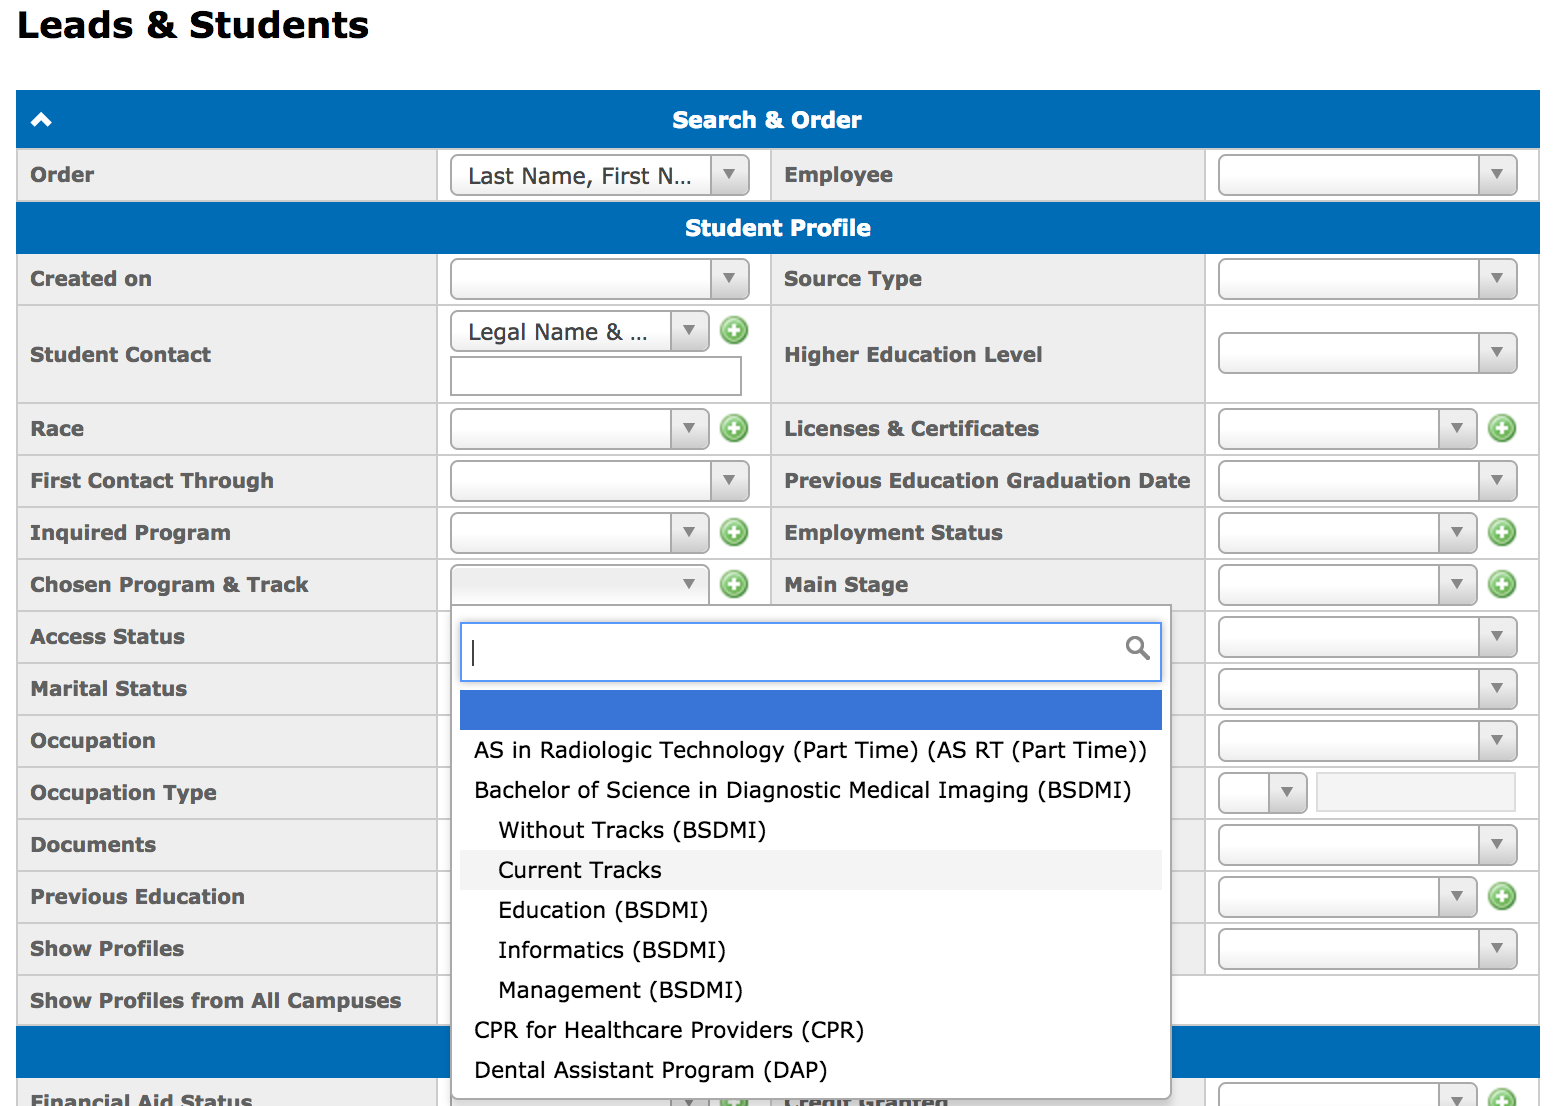Image resolution: width=1554 pixels, height=1106 pixels.
Task: Click disabled text field in Occupation Type row
Action: point(1416,792)
